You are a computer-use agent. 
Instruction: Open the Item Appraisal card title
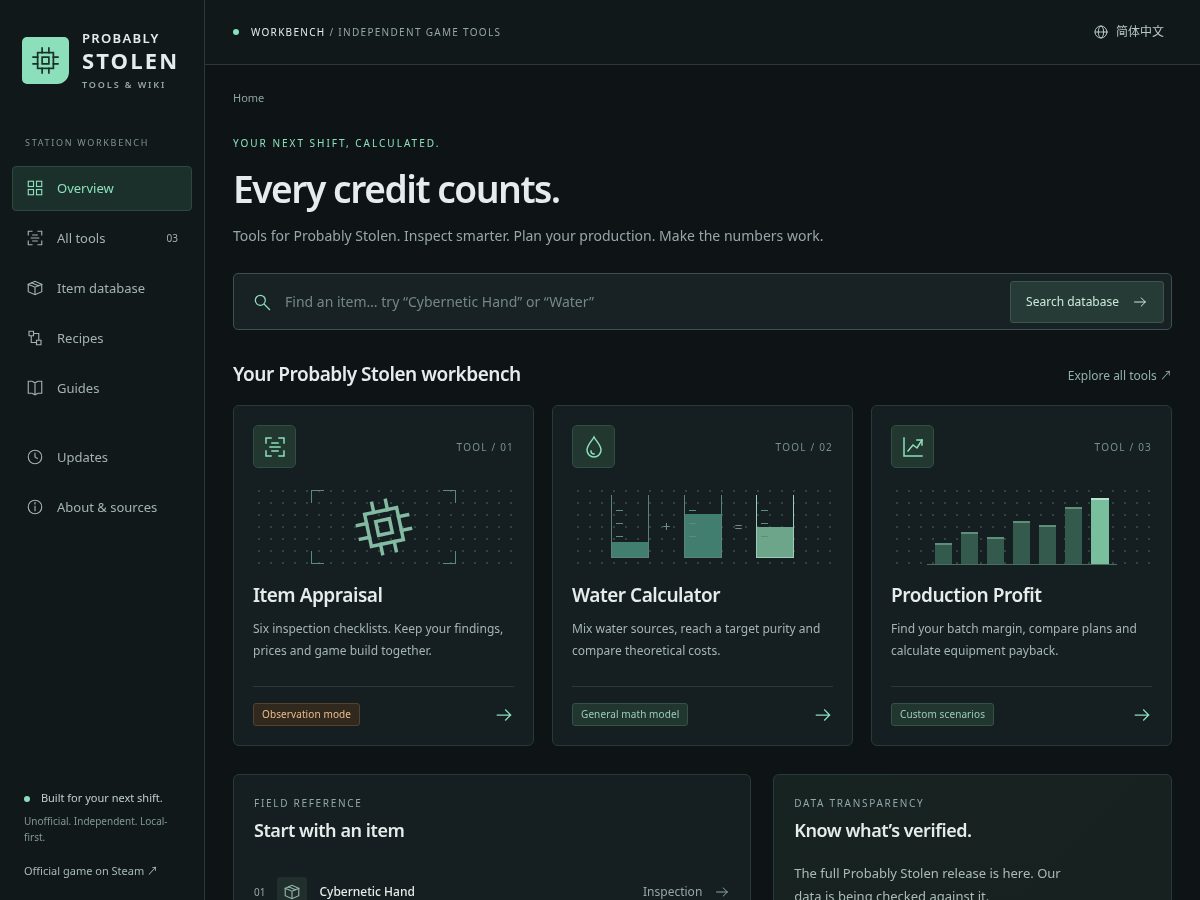pos(317,595)
